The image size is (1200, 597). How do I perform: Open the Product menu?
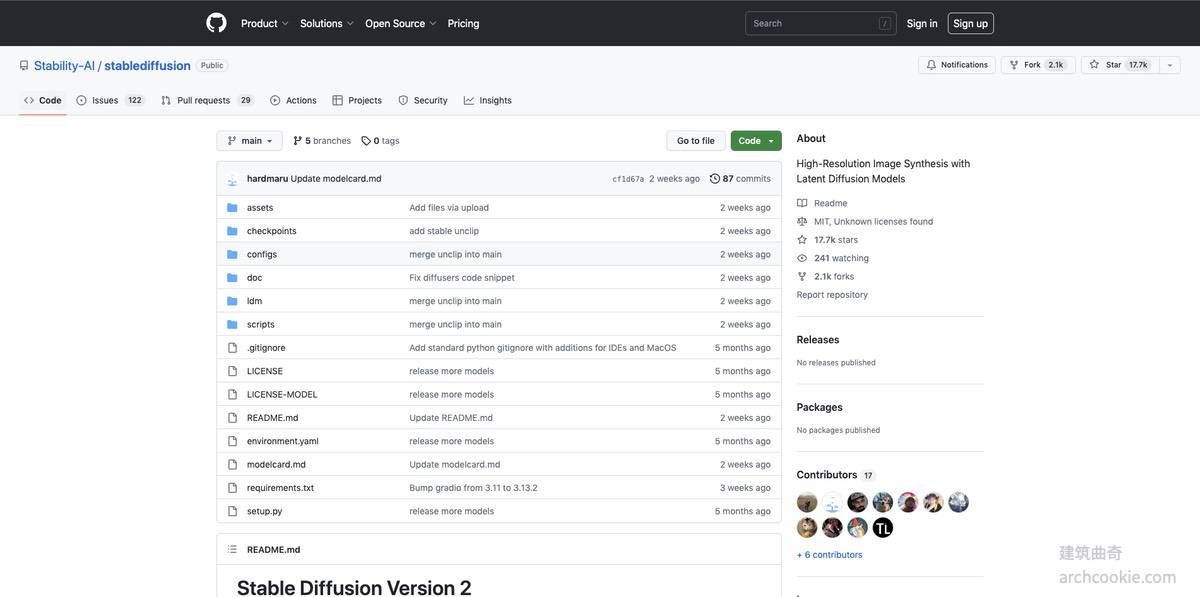click(x=264, y=23)
